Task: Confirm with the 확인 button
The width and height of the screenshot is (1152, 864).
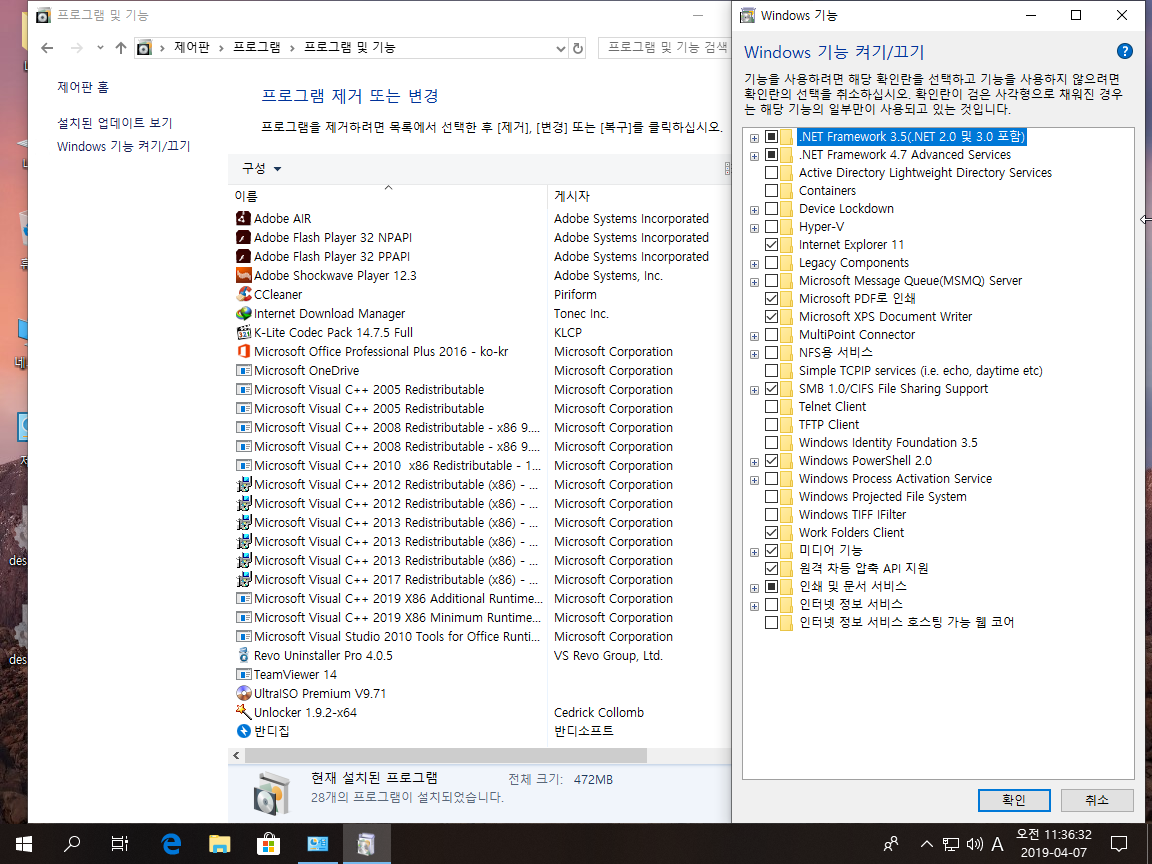Action: (1014, 800)
